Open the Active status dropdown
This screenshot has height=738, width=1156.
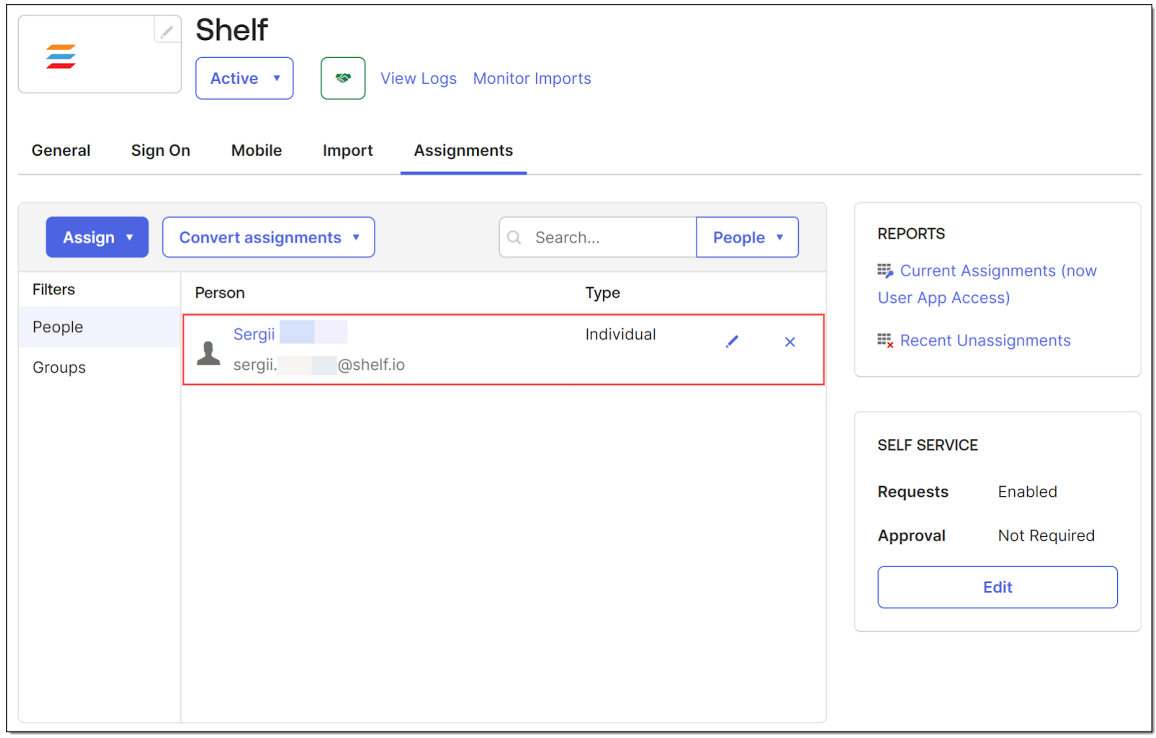(x=244, y=78)
